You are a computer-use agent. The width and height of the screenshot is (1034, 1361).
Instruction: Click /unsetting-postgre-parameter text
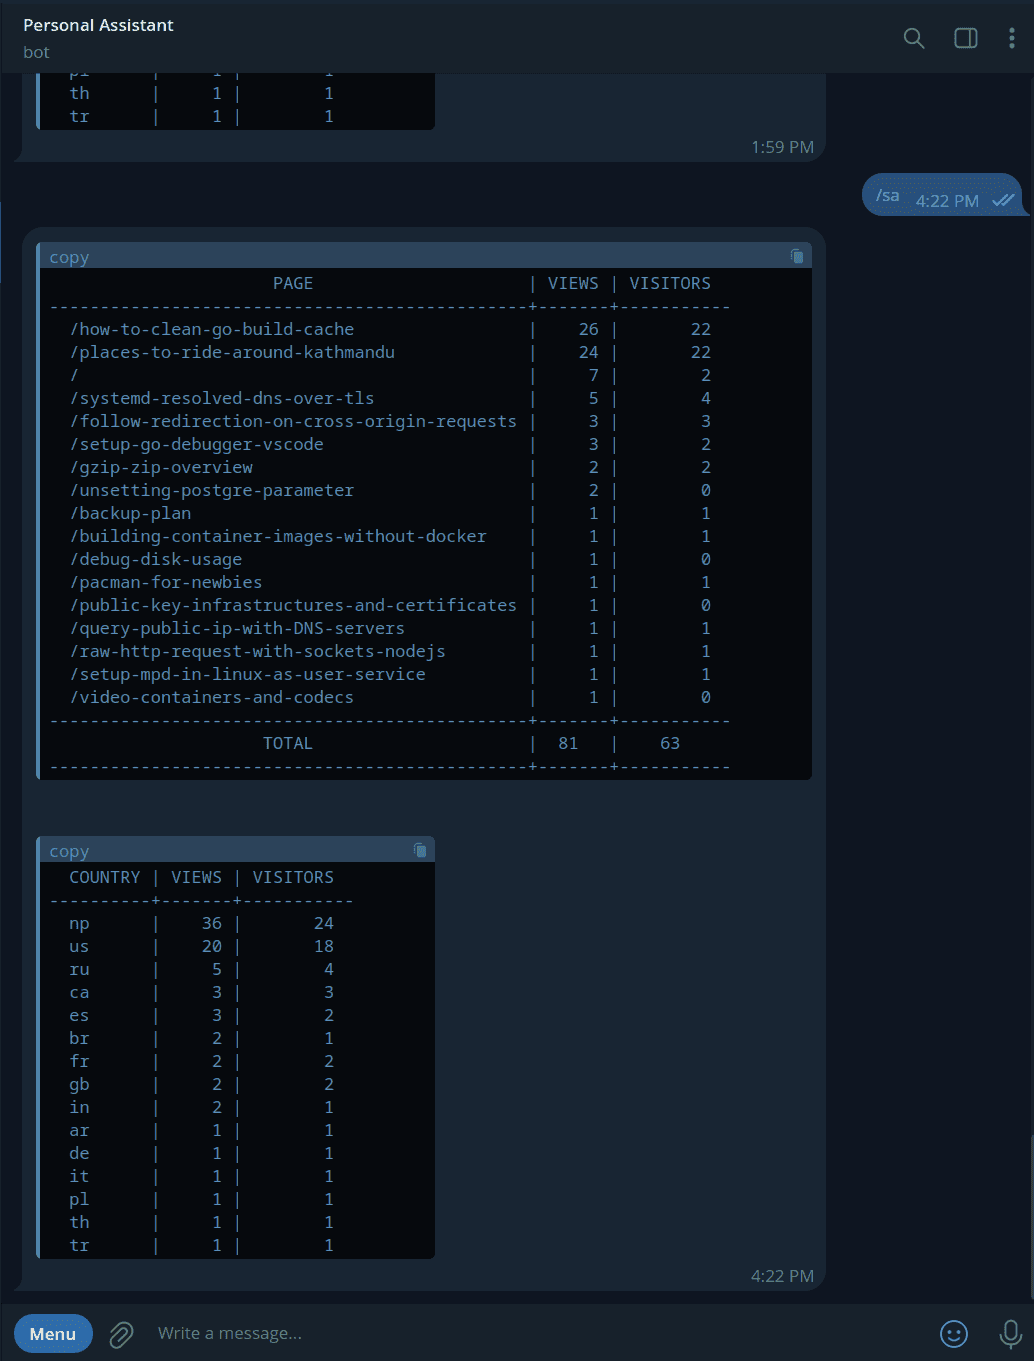tap(211, 490)
